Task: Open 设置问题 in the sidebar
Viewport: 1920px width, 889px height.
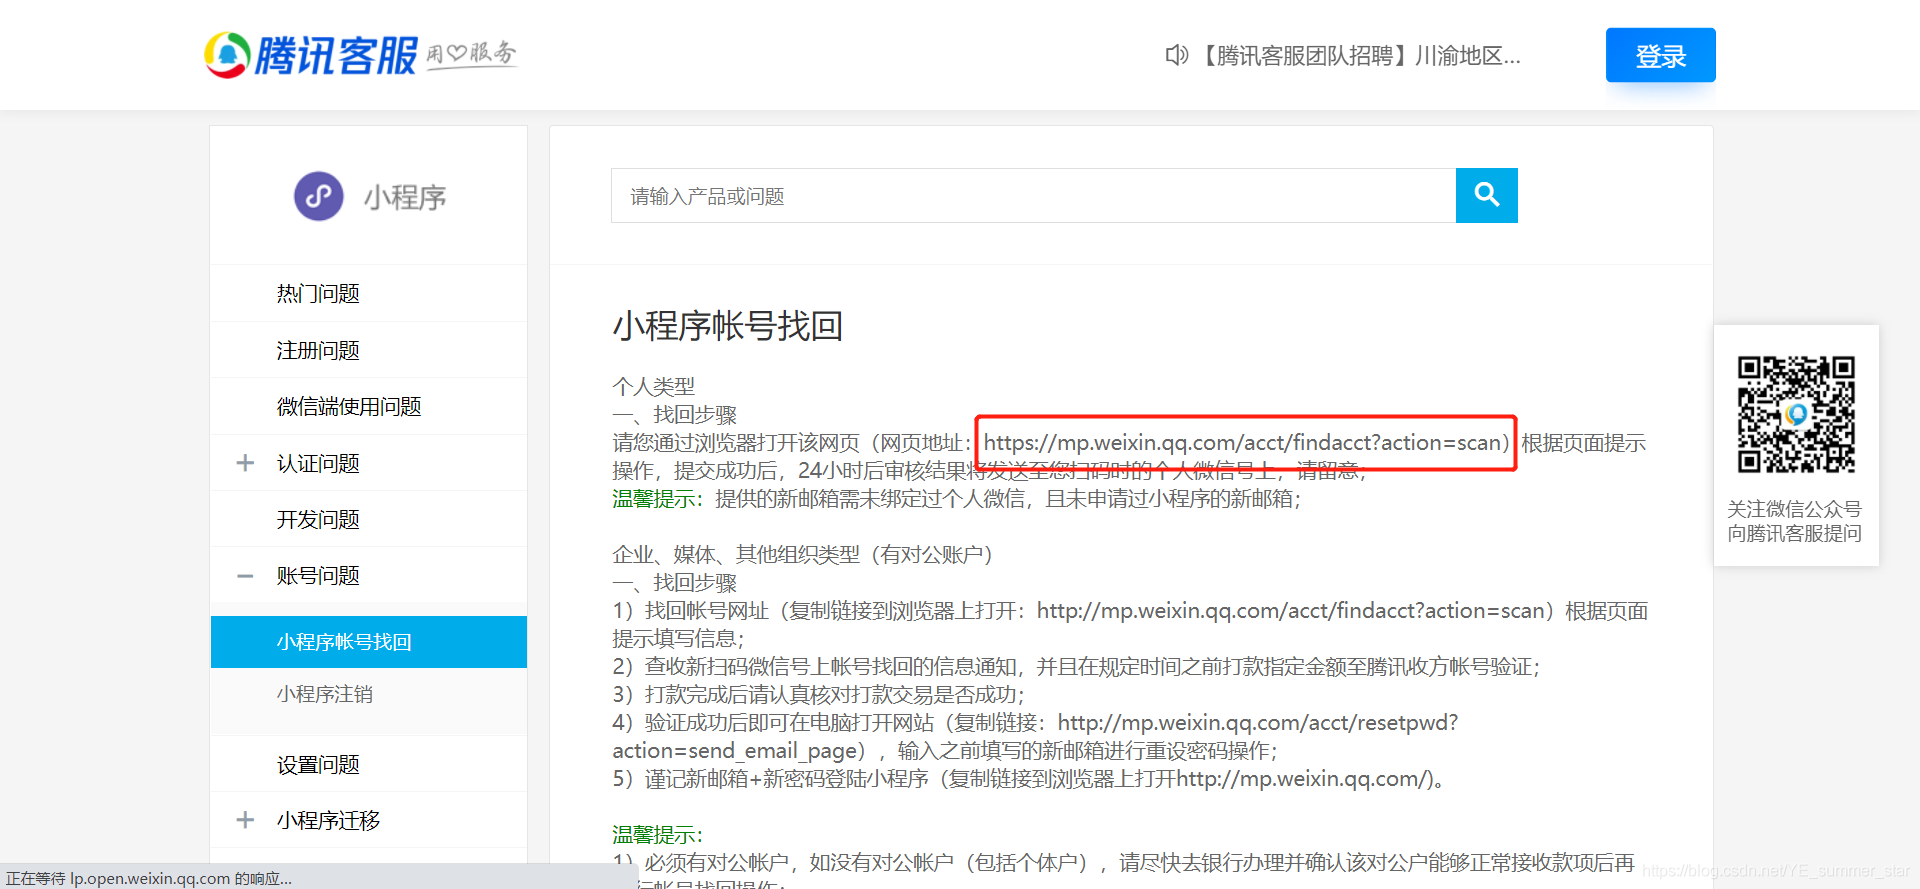Action: 318,764
